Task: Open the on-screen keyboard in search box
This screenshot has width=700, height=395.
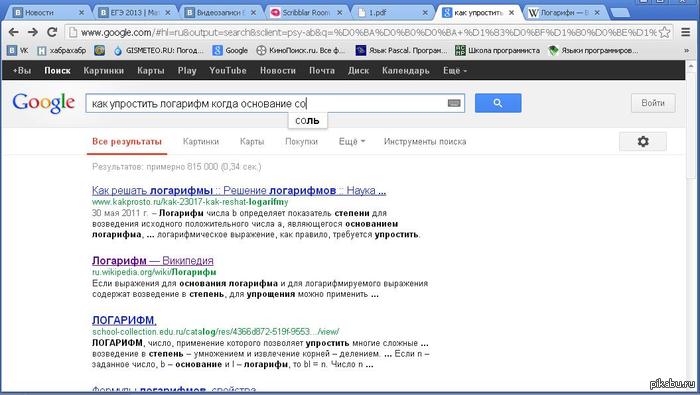Action: click(x=454, y=103)
